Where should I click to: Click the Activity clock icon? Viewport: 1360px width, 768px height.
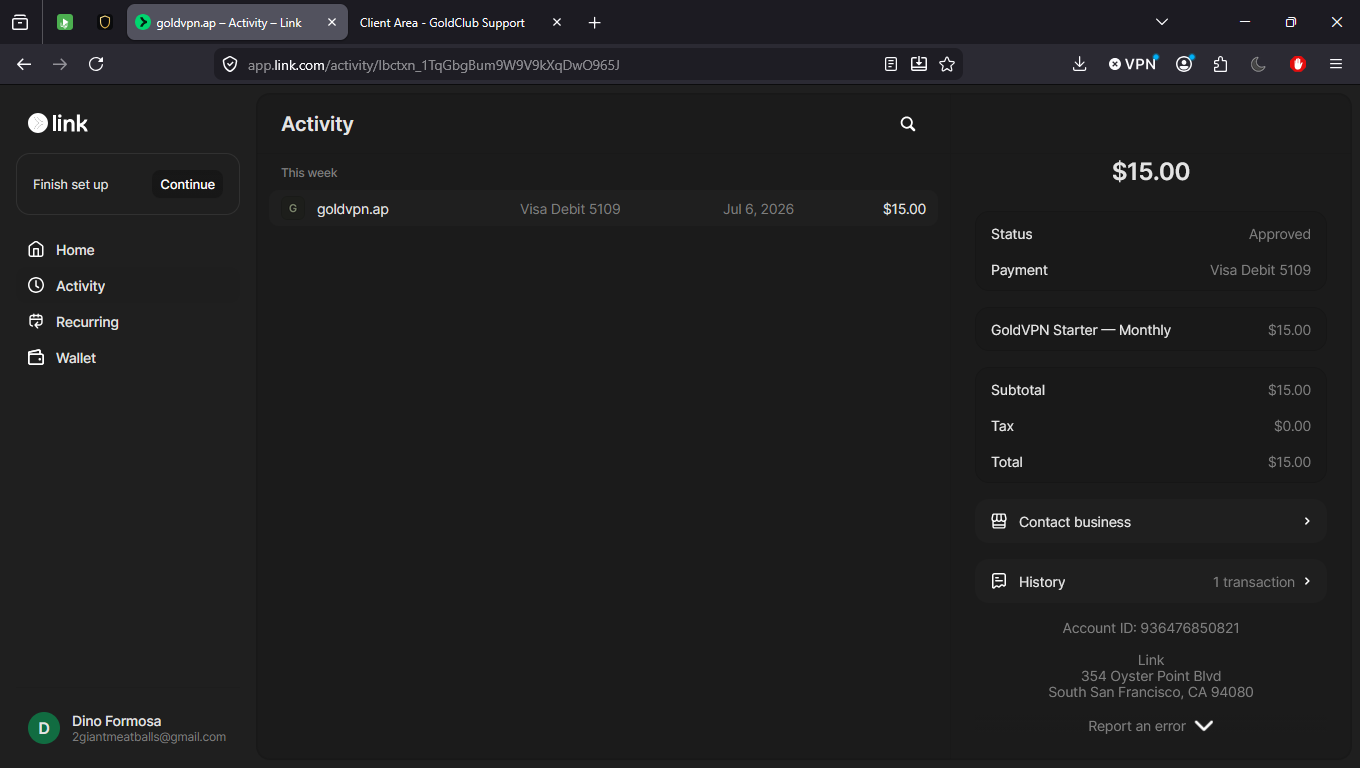tap(36, 285)
